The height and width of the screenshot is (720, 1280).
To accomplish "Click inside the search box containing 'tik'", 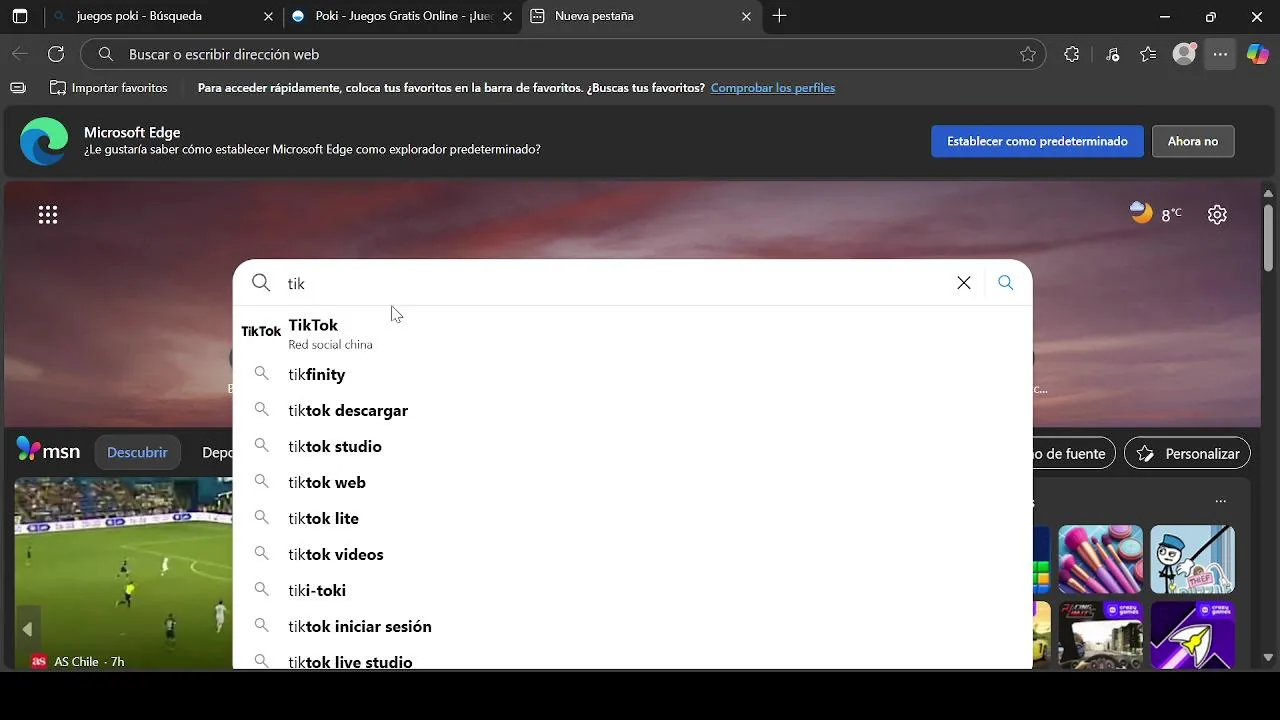I will click(x=610, y=283).
